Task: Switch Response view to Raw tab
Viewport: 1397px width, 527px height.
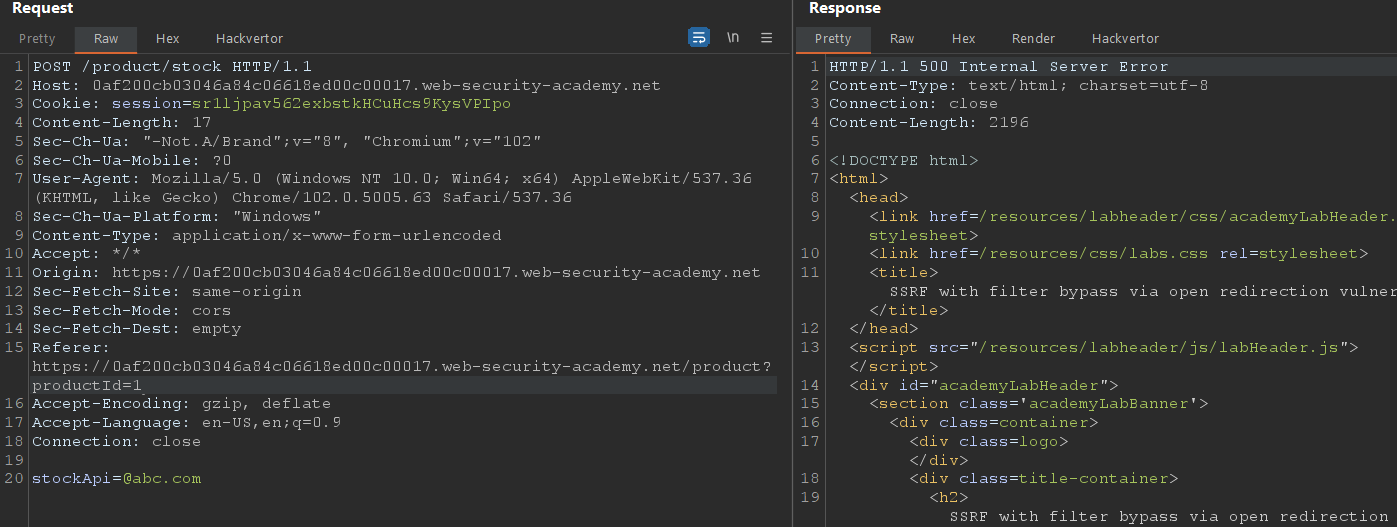Action: [902, 39]
